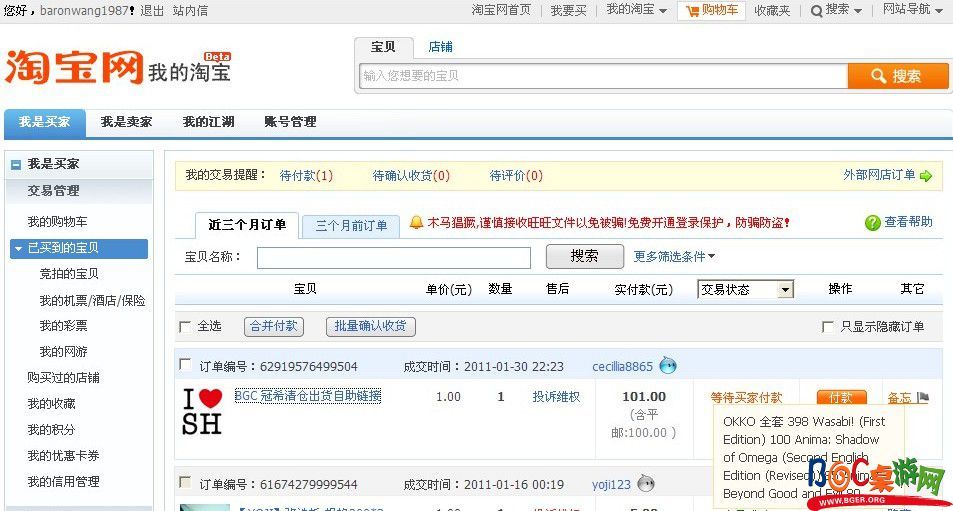Switch to 我是卖家 tab
The height and width of the screenshot is (511, 953).
click(126, 122)
